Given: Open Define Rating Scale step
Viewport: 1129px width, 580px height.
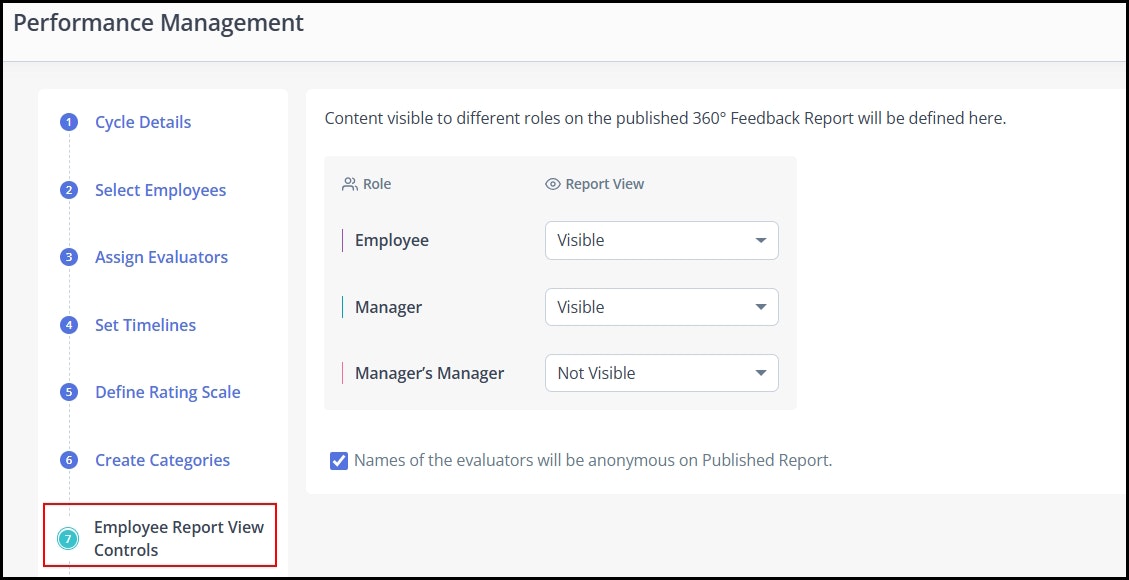Looking at the screenshot, I should (168, 392).
